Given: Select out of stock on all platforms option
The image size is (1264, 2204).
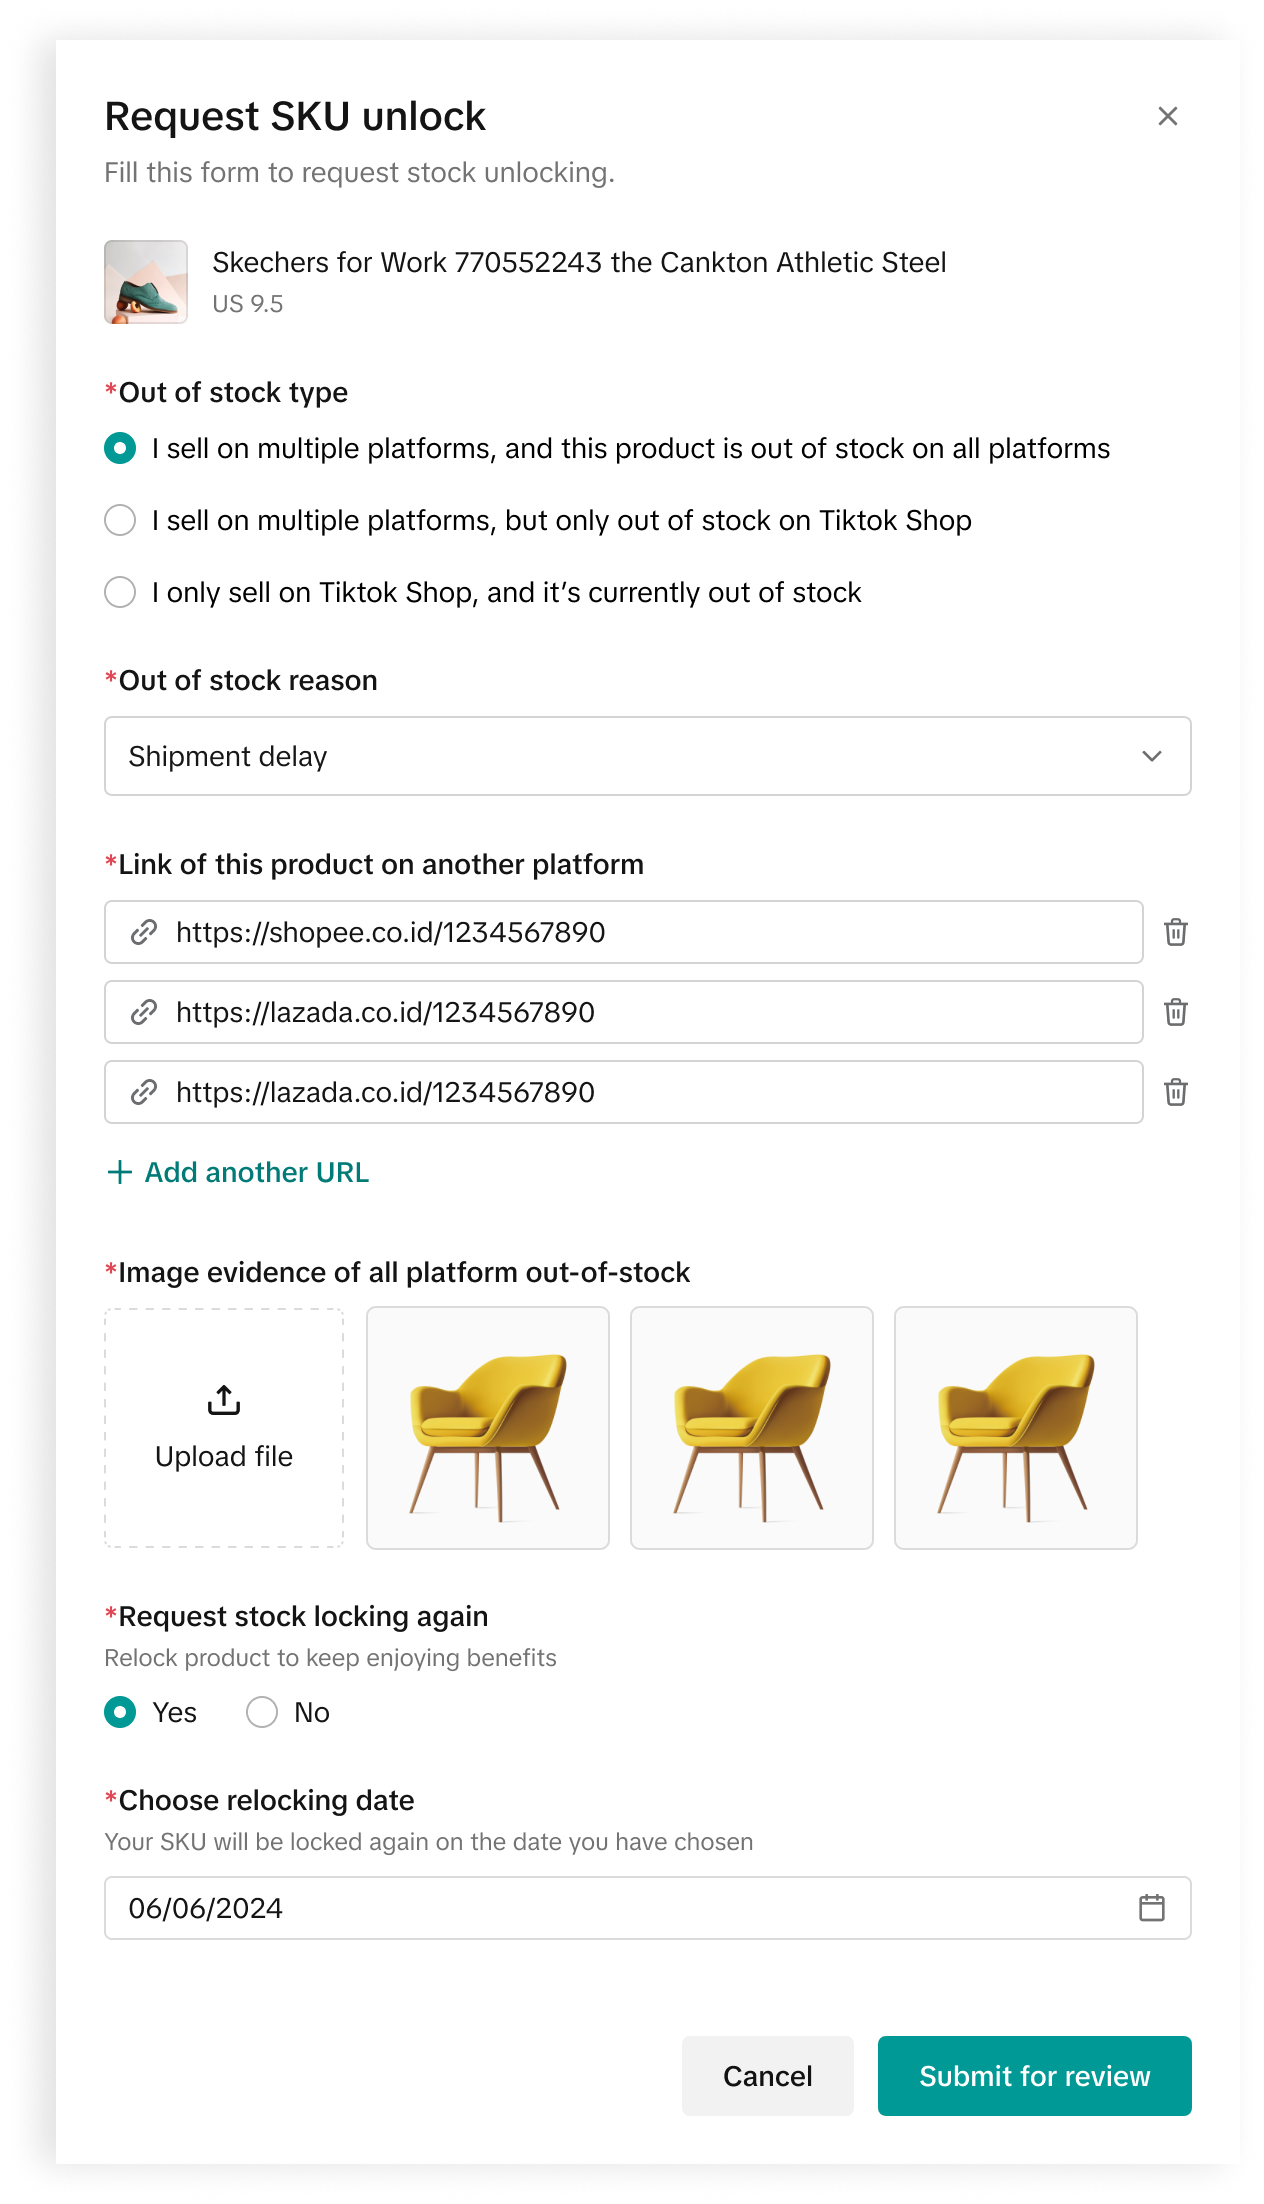Looking at the screenshot, I should tap(120, 448).
